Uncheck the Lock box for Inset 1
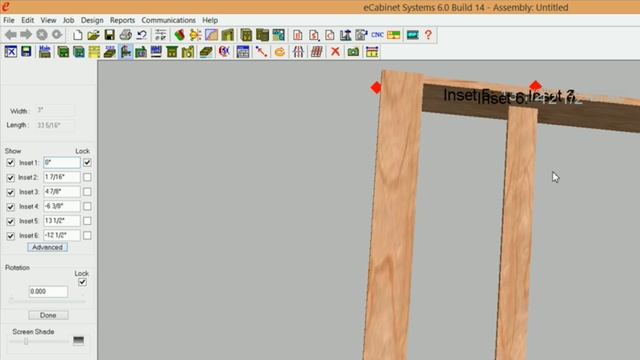The width and height of the screenshot is (640, 360). tap(87, 162)
